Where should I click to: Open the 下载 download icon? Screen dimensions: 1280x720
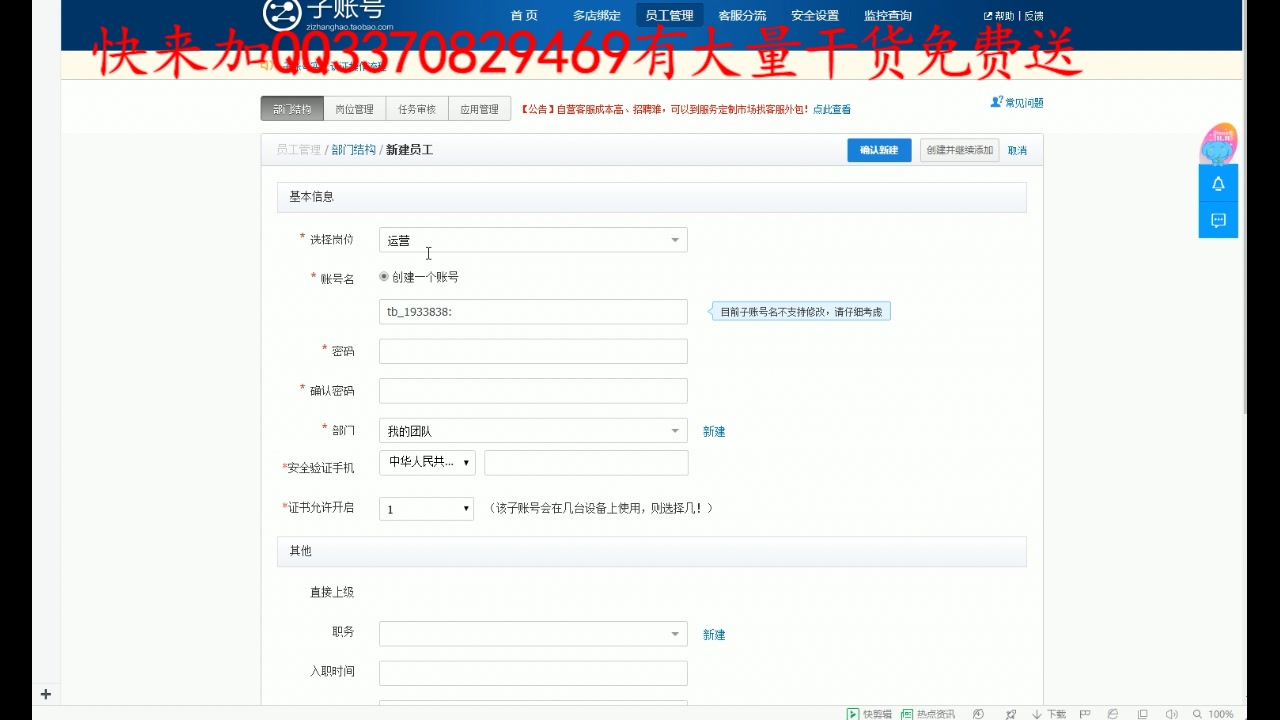[1045, 714]
